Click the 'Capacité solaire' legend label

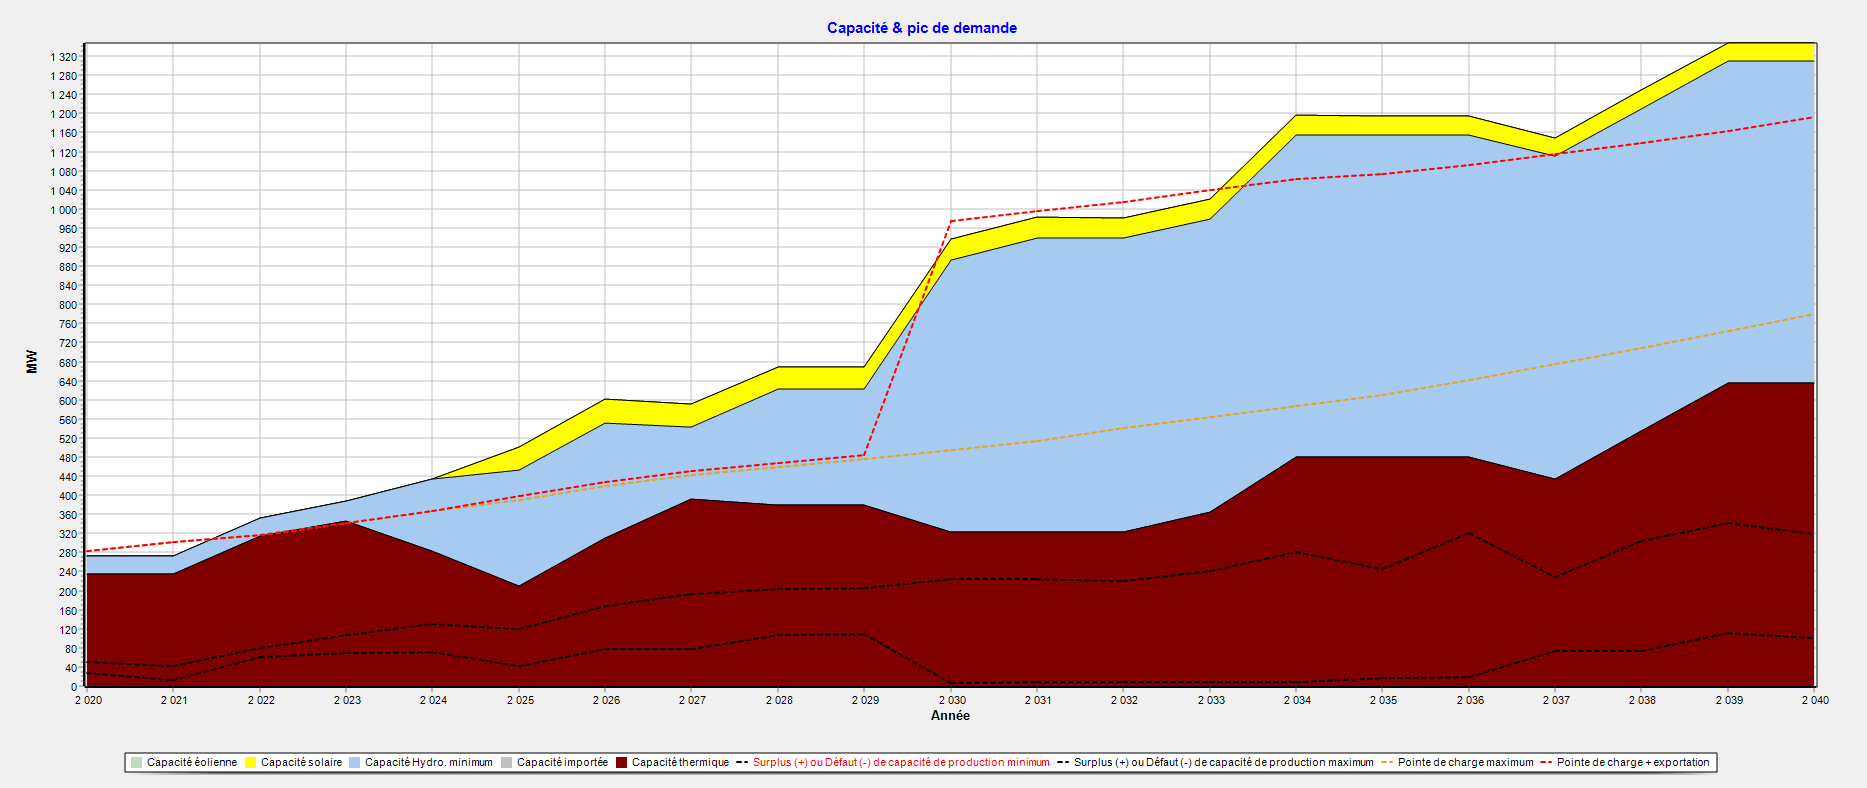[301, 763]
